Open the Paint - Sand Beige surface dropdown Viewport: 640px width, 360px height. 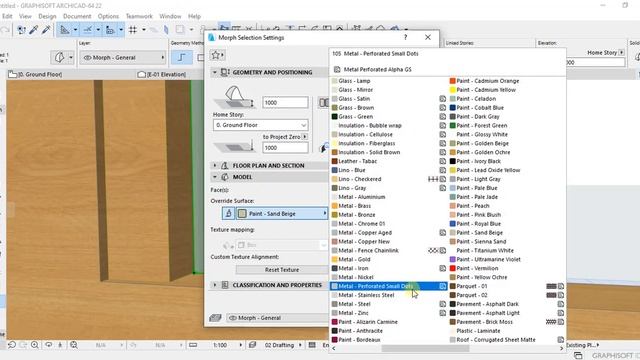point(282,213)
